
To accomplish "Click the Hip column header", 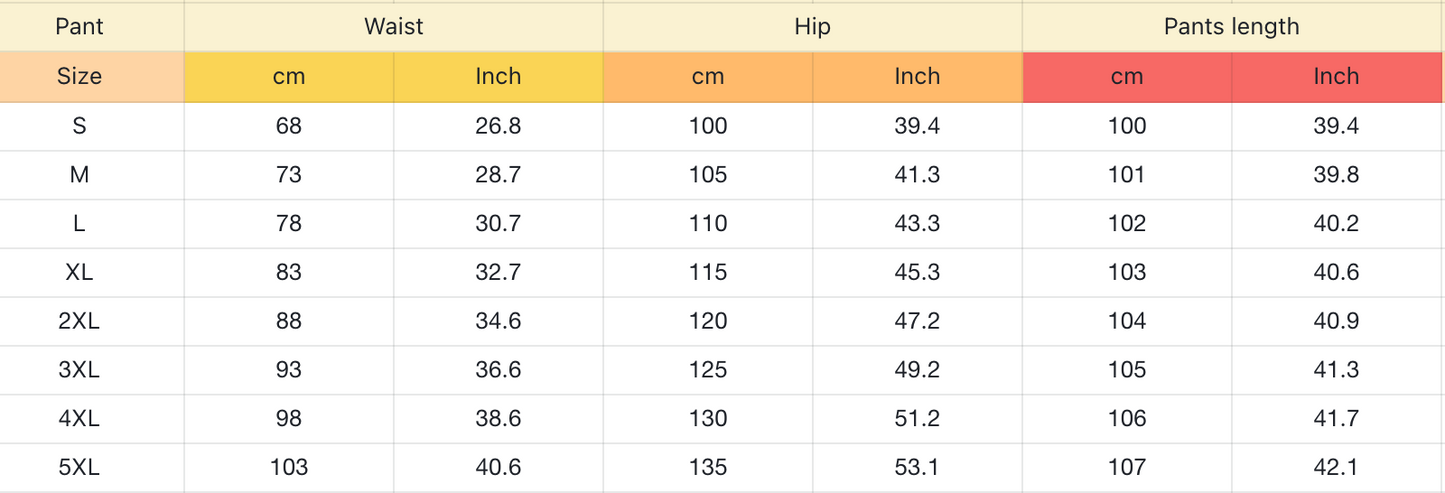I will [x=812, y=27].
